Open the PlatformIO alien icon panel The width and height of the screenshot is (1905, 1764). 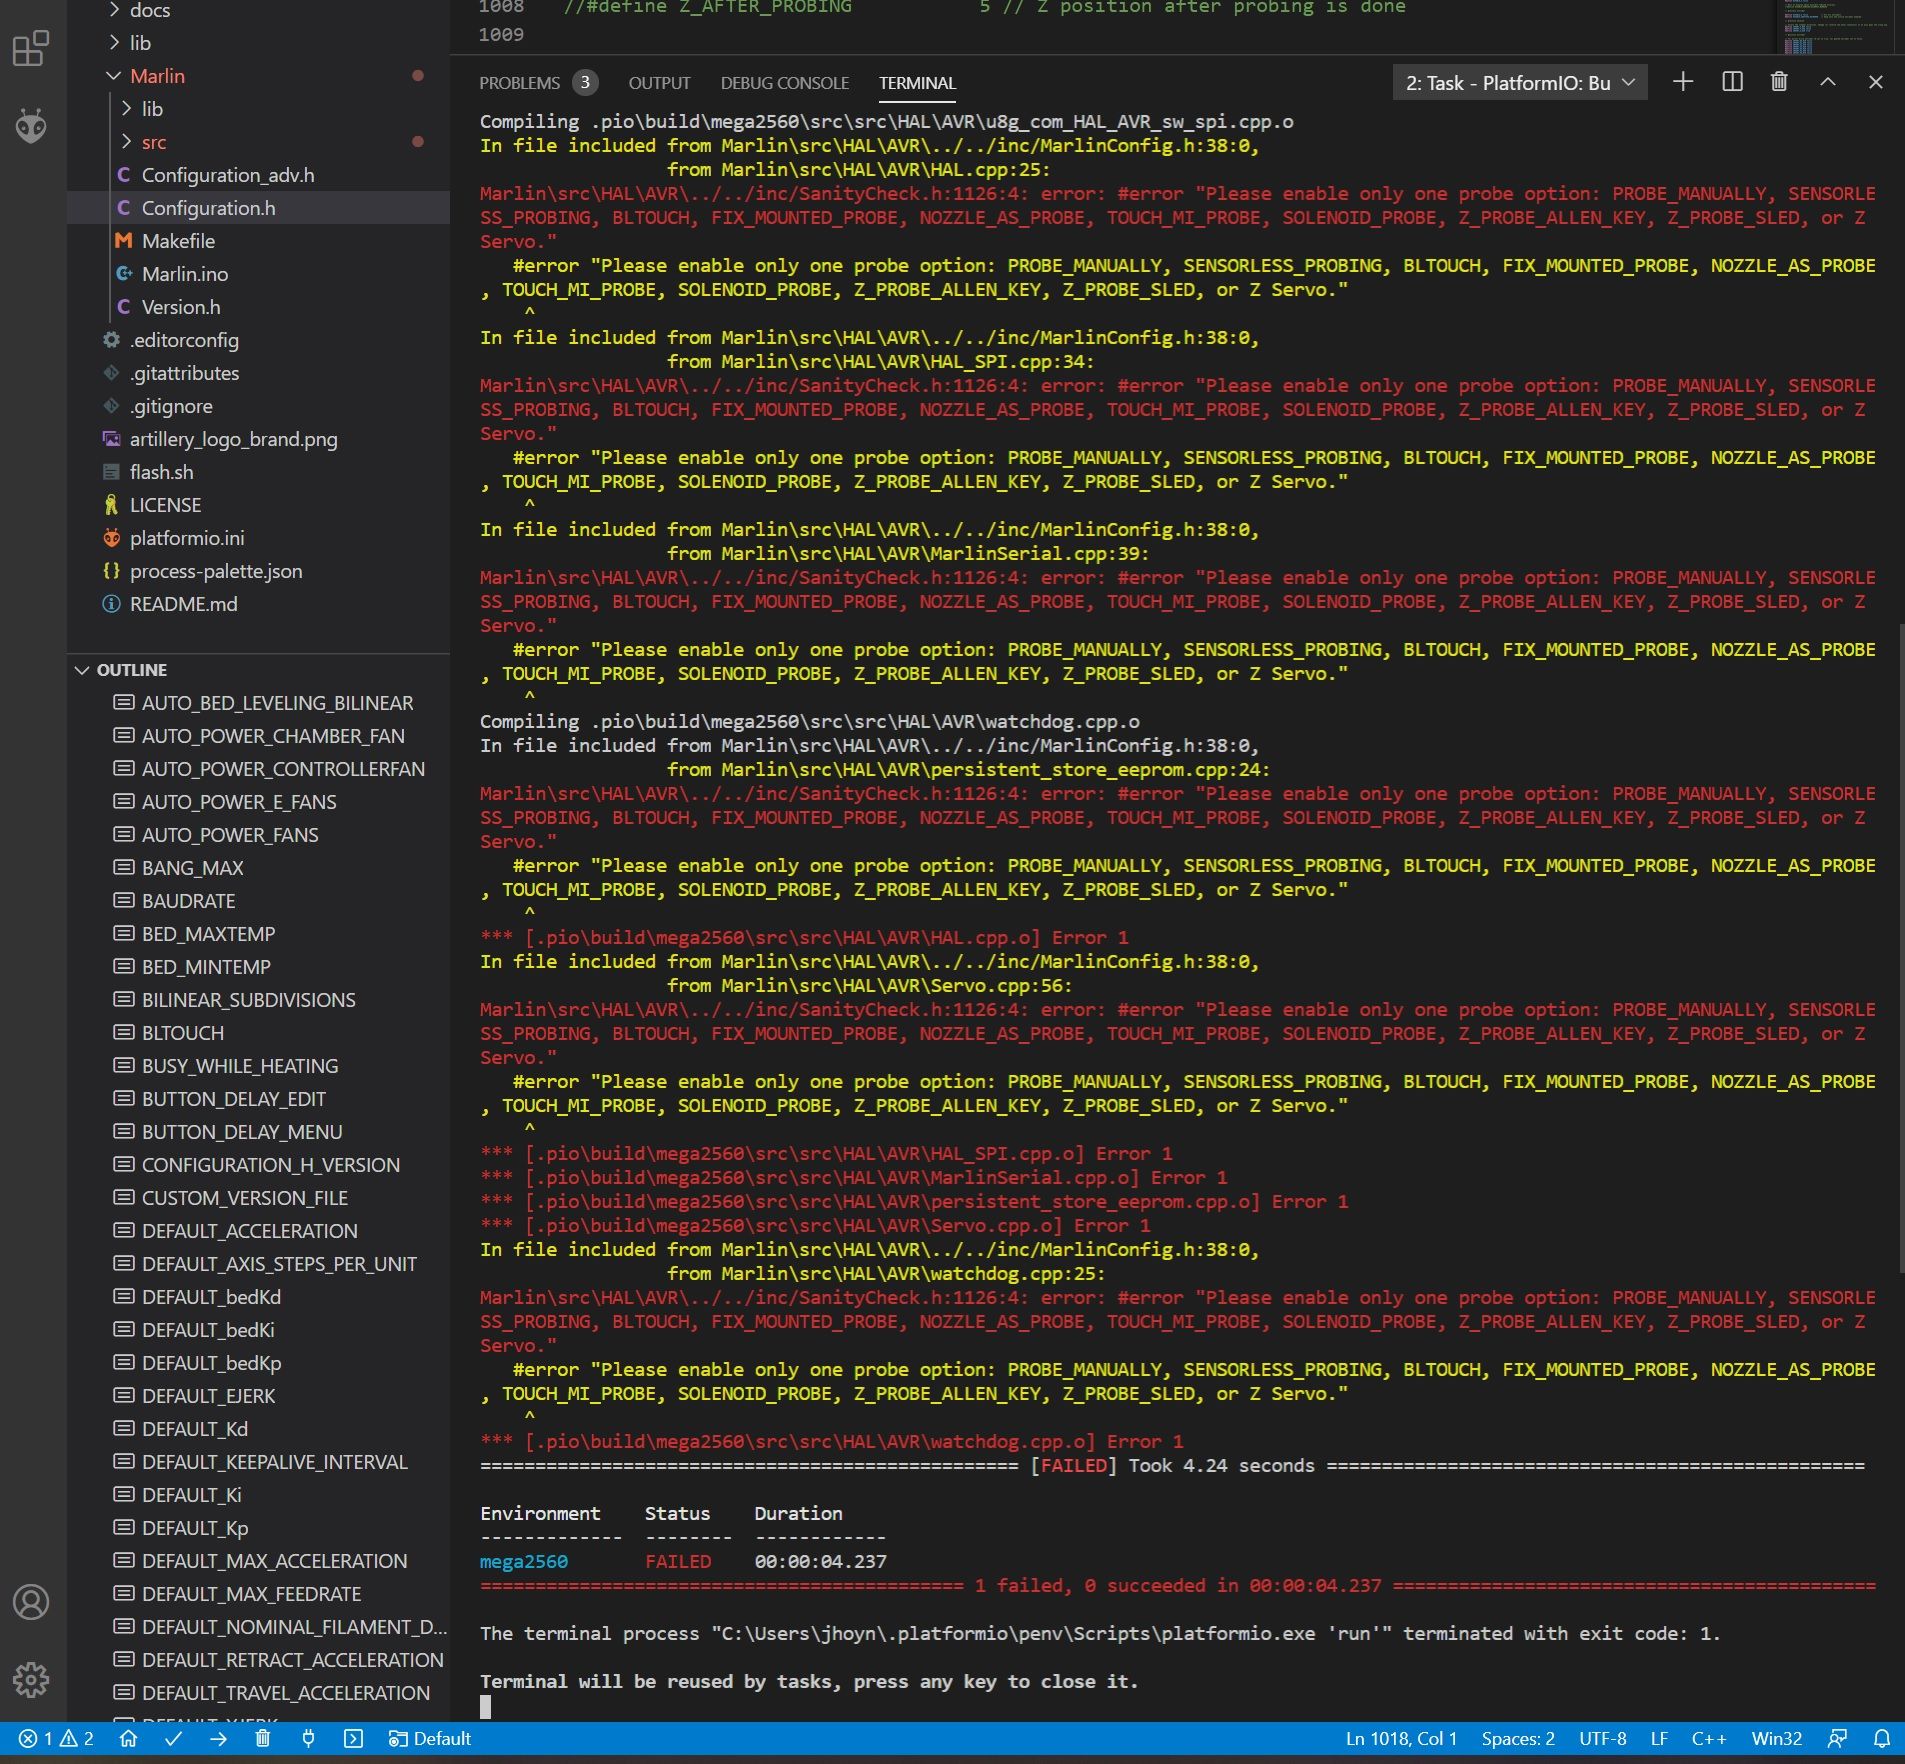[31, 126]
